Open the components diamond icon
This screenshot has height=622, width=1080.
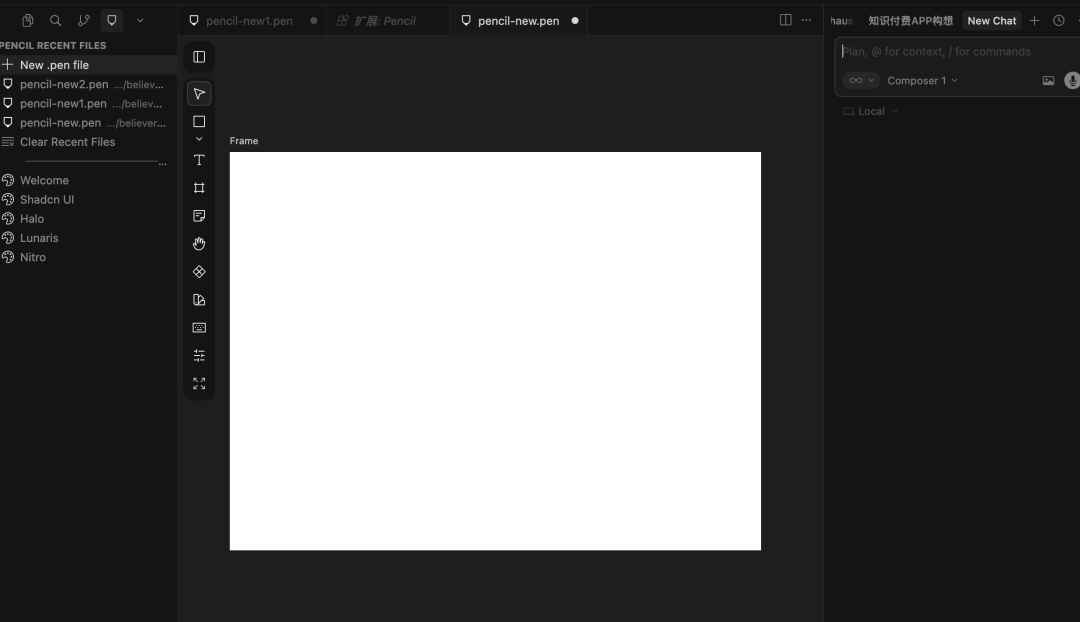coord(199,272)
